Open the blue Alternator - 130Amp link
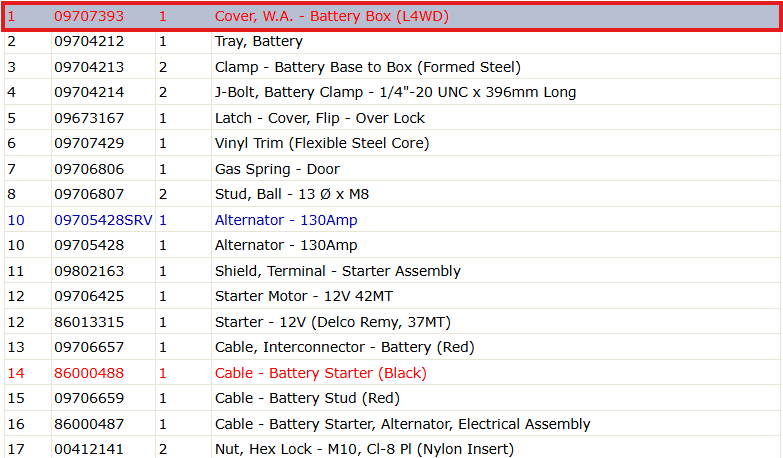Viewport: 783px width, 458px height. click(x=286, y=220)
